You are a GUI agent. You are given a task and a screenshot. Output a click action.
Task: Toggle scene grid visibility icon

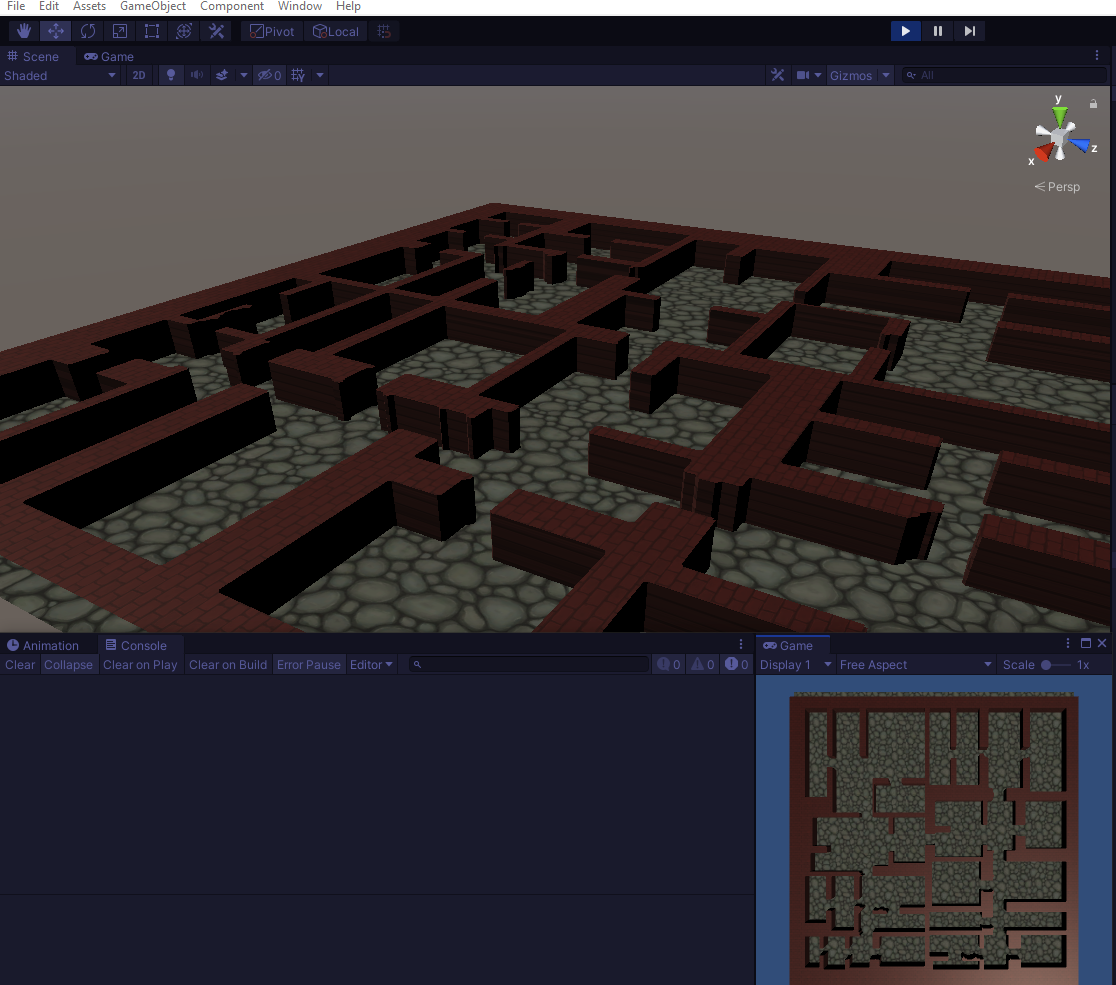point(298,75)
